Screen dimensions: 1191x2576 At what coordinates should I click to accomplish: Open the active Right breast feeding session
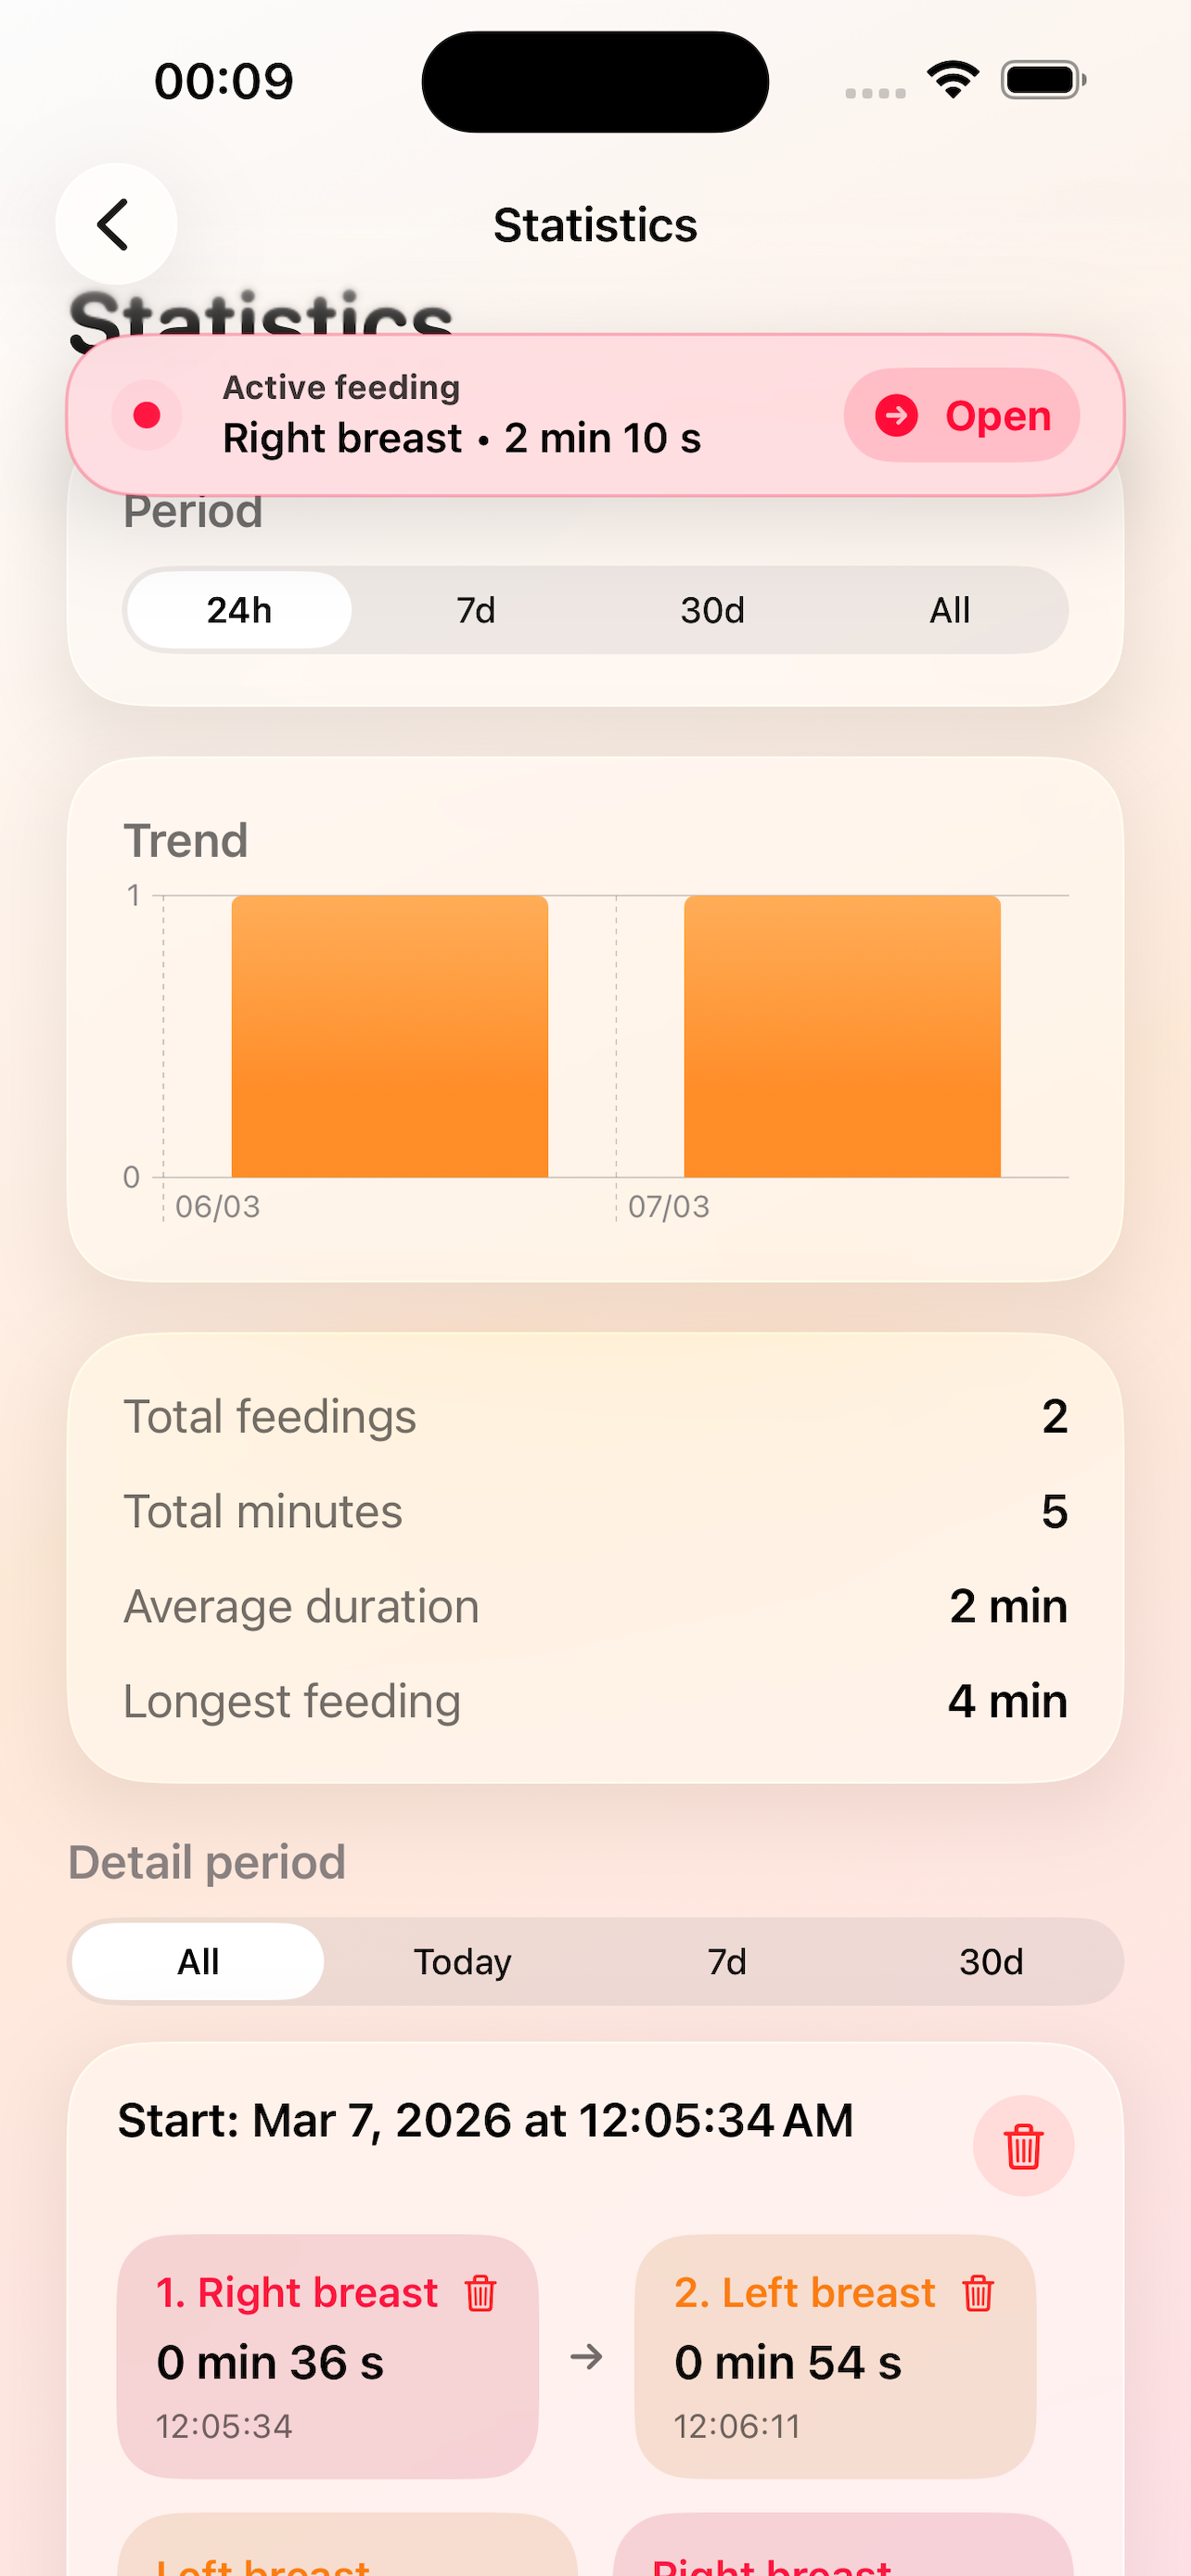point(960,416)
